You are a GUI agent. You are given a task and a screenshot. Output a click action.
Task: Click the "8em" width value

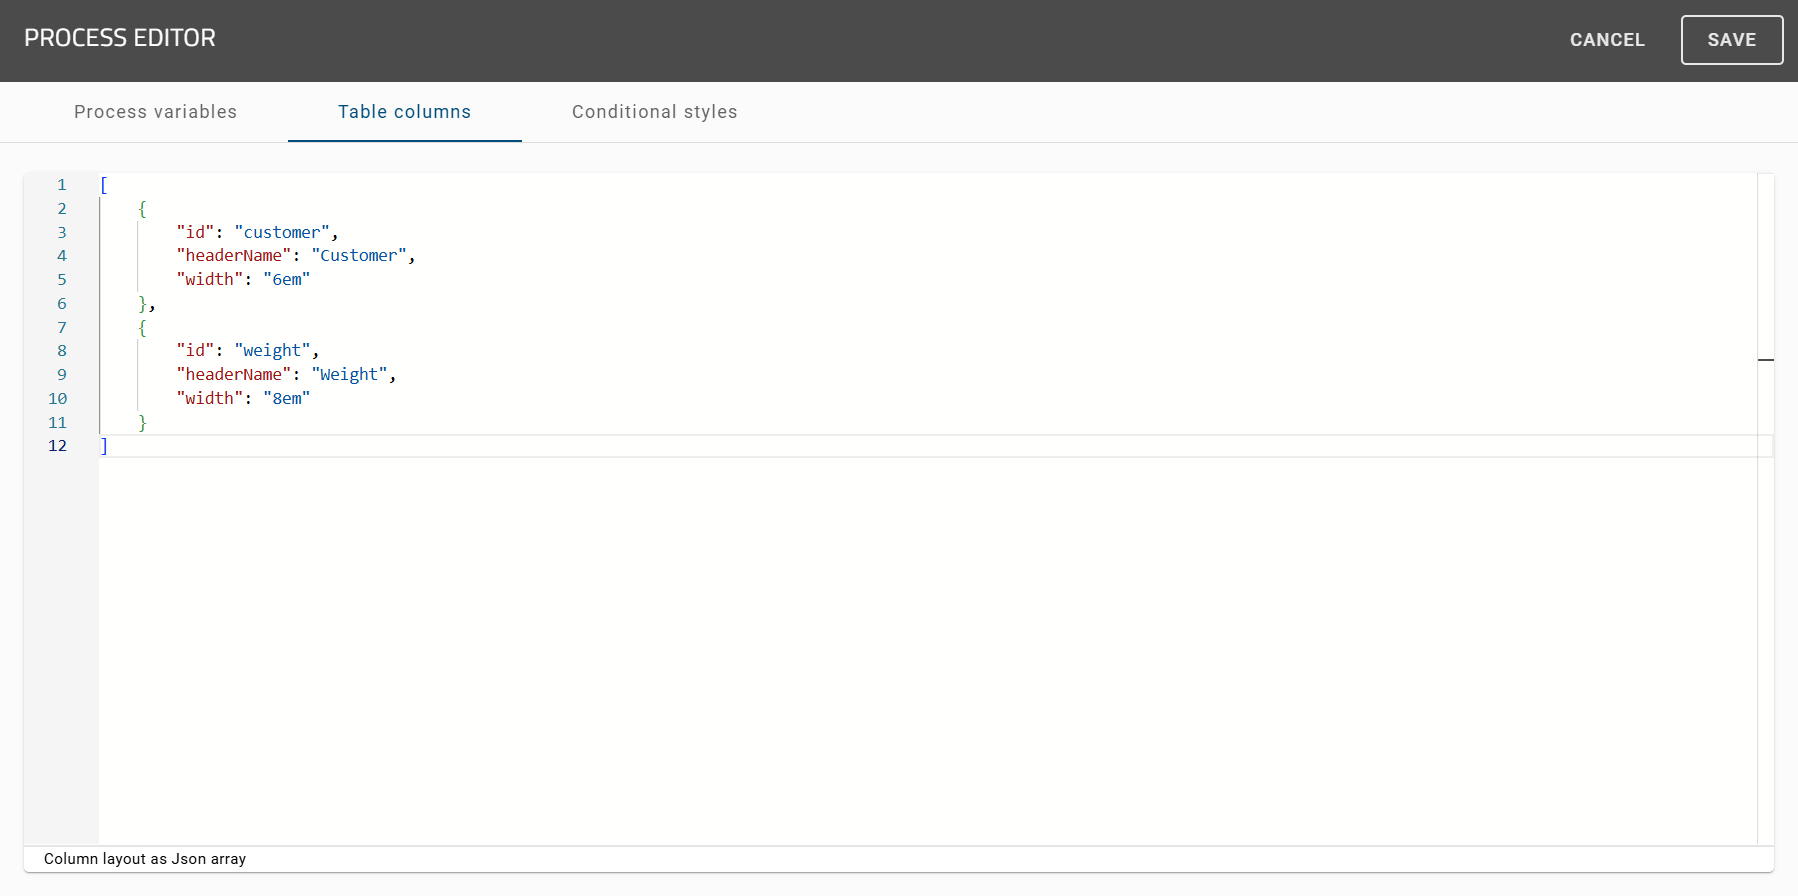tap(287, 399)
